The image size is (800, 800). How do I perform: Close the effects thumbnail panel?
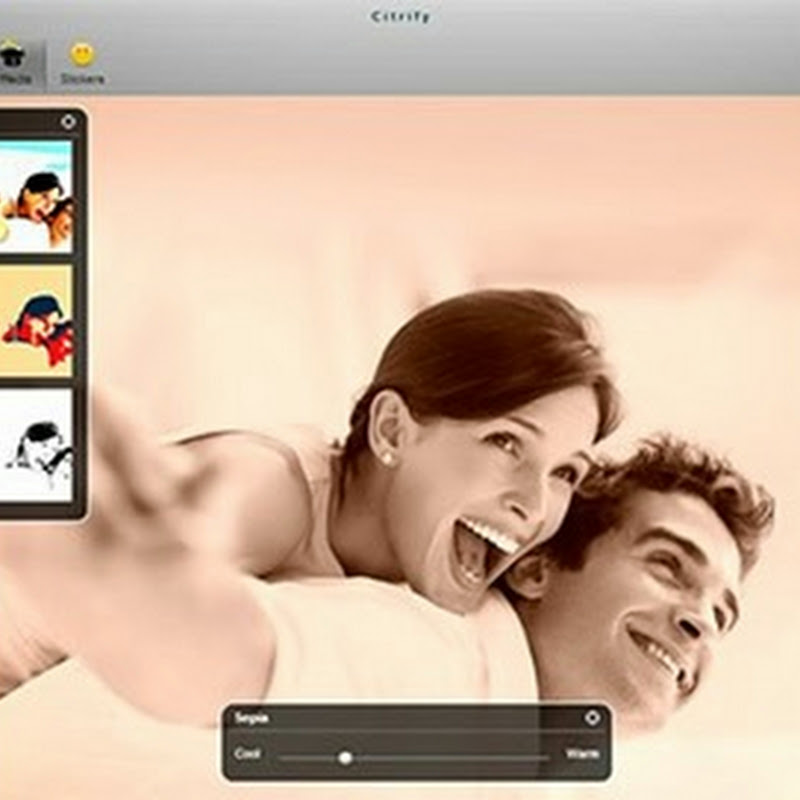(x=68, y=122)
